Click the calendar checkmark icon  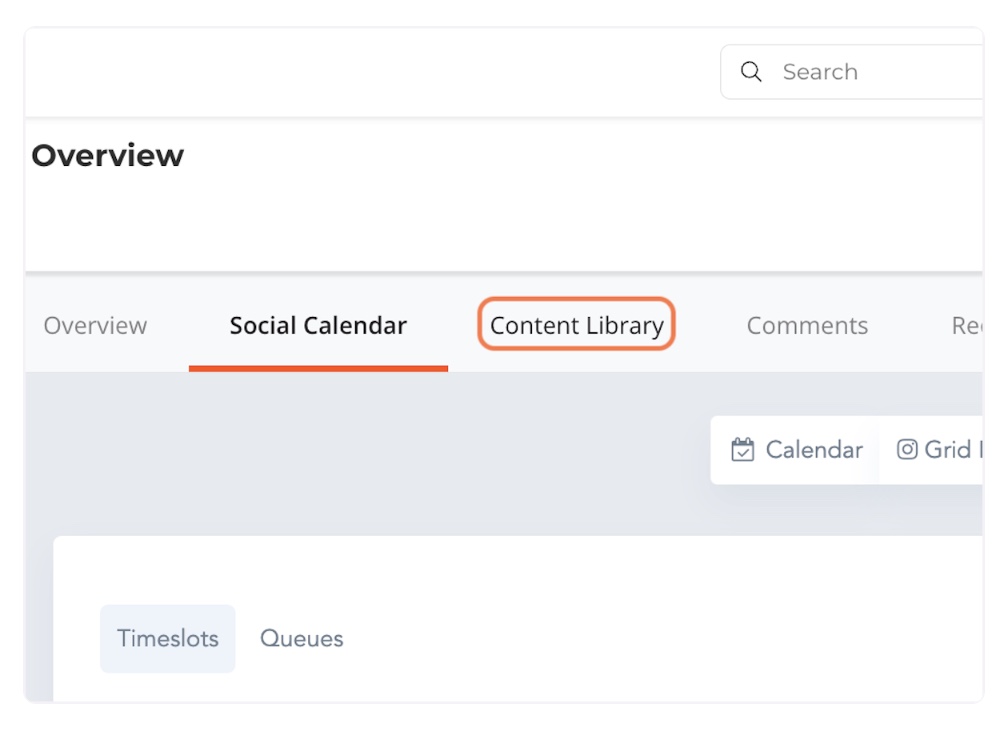point(742,450)
